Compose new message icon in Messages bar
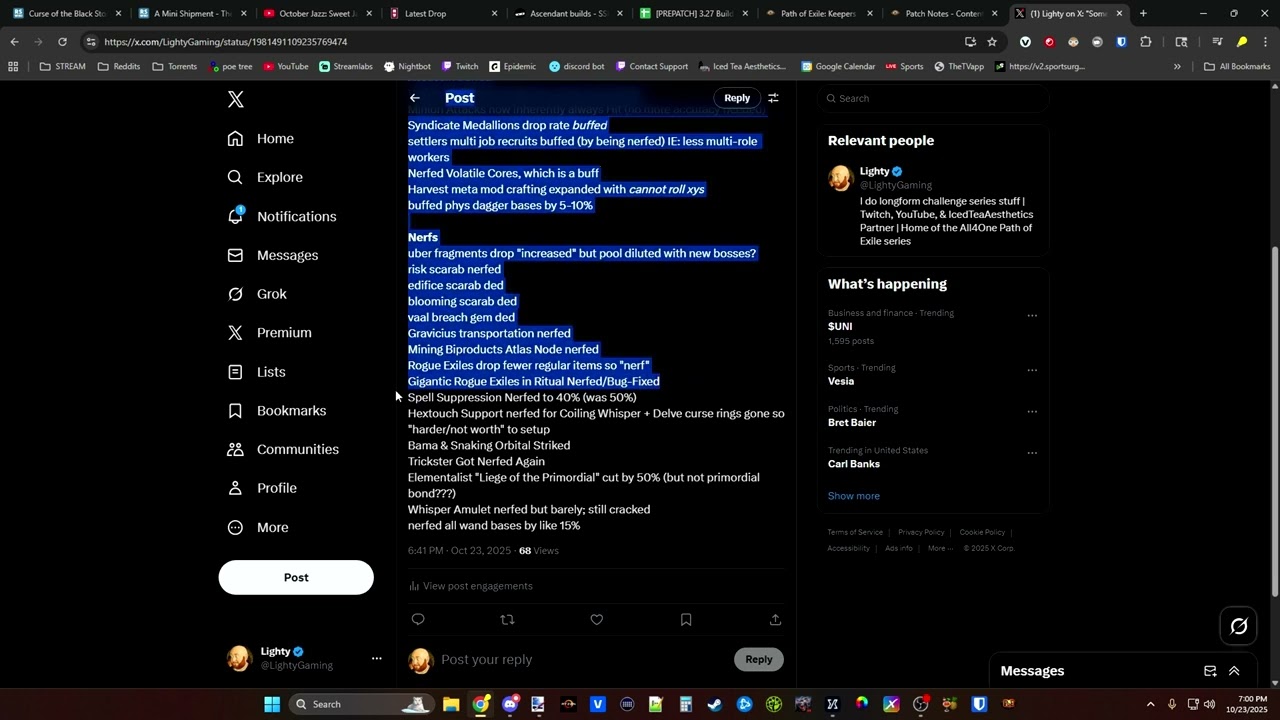Viewport: 1280px width, 720px height. coord(1210,671)
